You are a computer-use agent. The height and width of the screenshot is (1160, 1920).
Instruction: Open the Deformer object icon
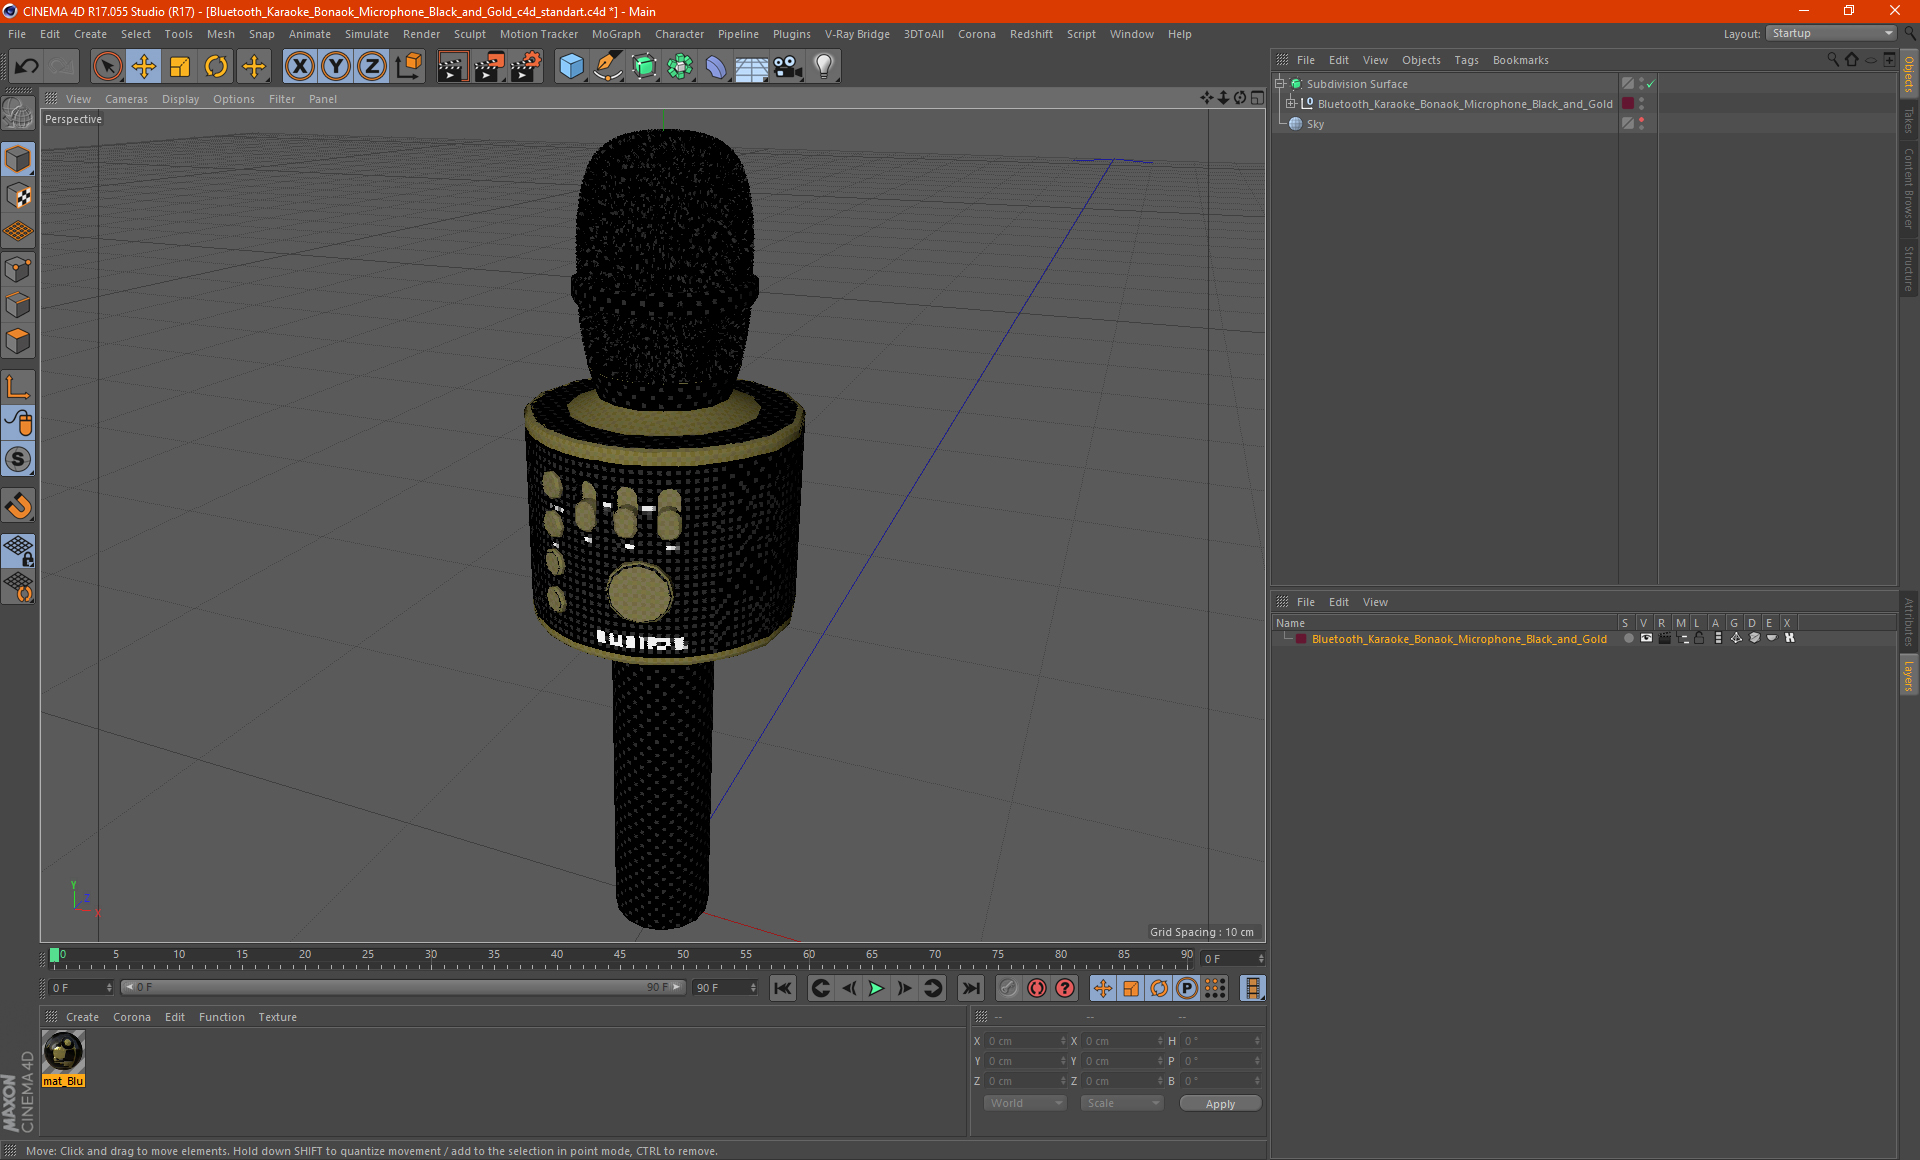[716, 66]
